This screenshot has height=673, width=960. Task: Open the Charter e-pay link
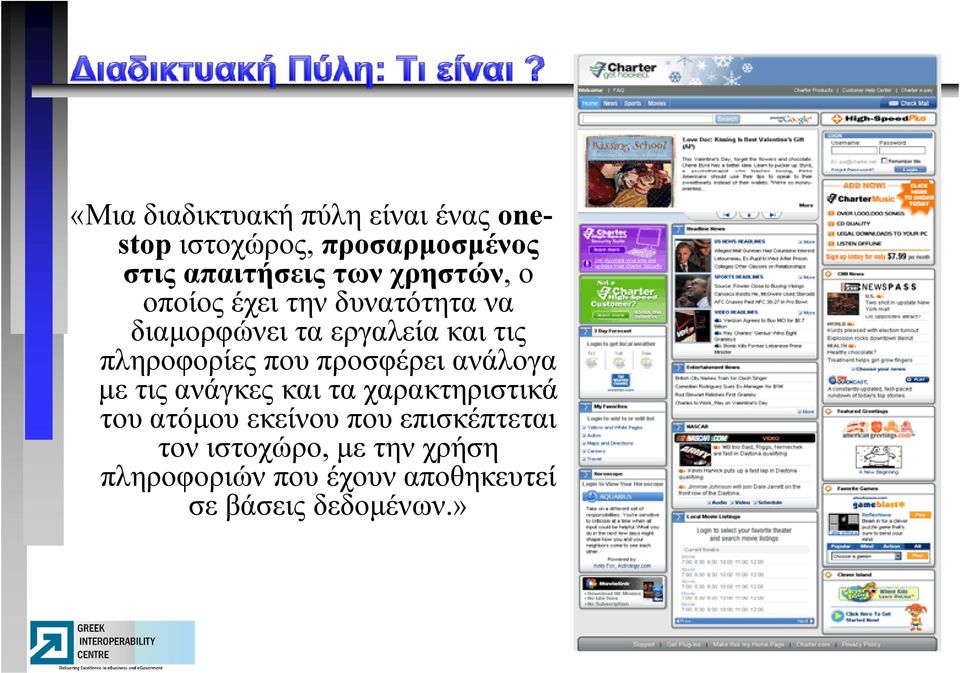[917, 91]
